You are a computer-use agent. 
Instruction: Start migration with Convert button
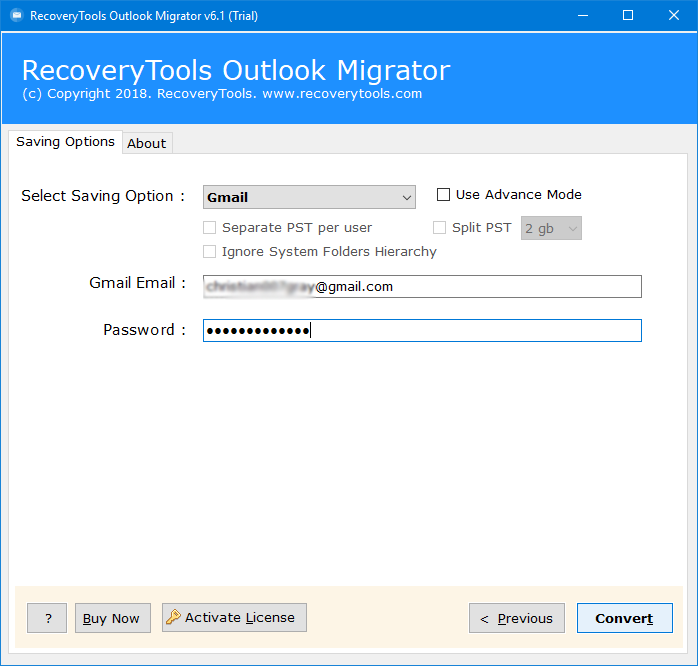(x=625, y=618)
